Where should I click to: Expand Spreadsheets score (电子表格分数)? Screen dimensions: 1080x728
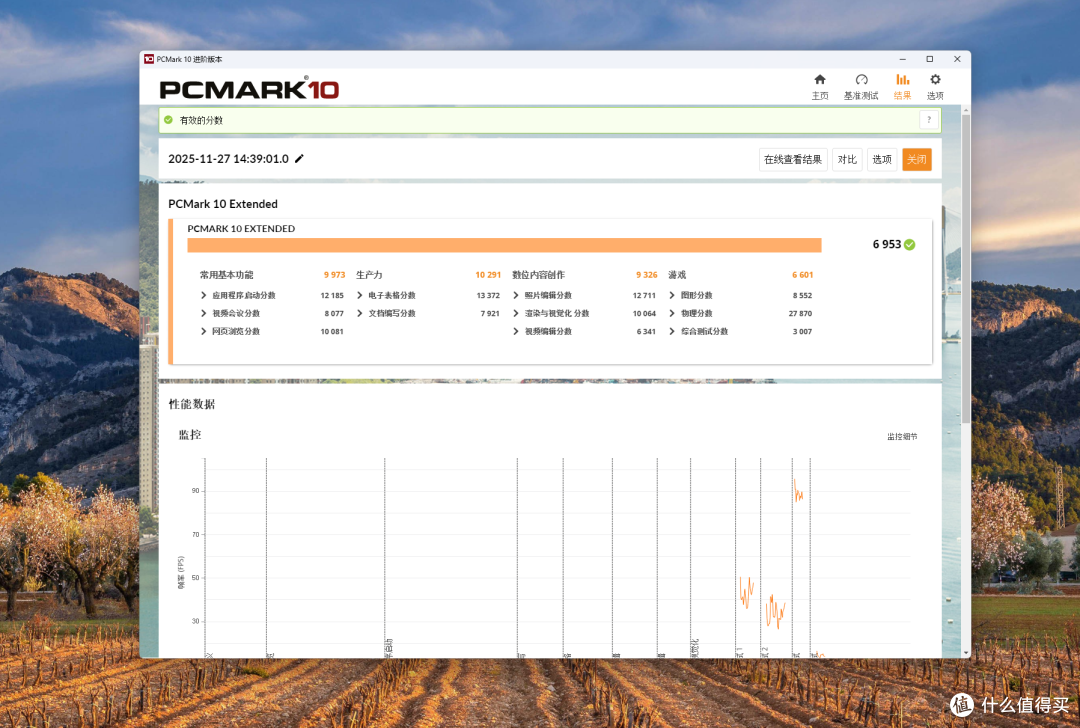[360, 295]
